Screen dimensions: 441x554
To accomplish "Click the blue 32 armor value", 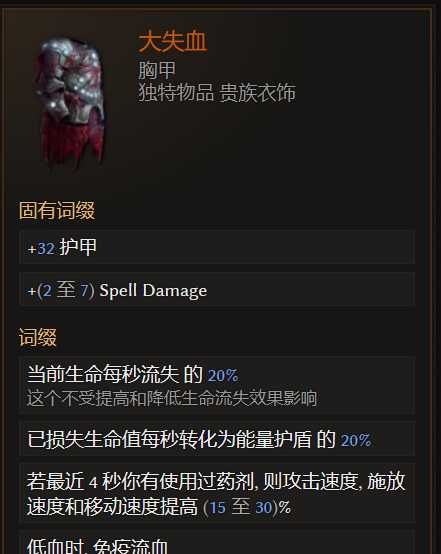I will (x=46, y=248).
